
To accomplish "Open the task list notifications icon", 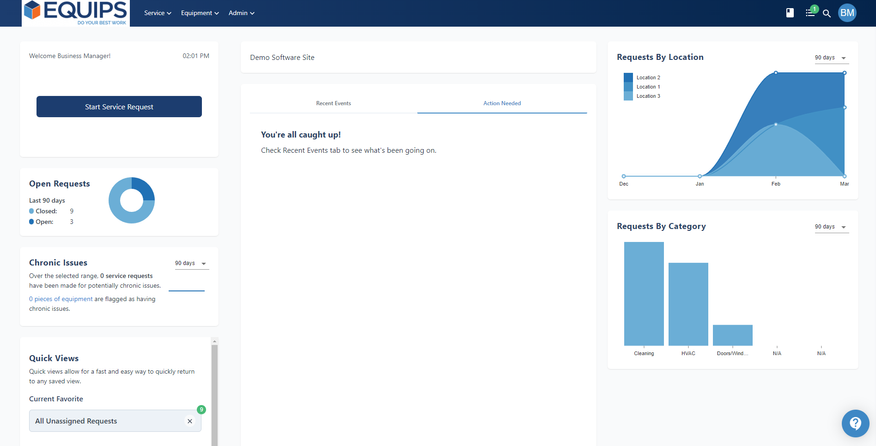I will (810, 13).
